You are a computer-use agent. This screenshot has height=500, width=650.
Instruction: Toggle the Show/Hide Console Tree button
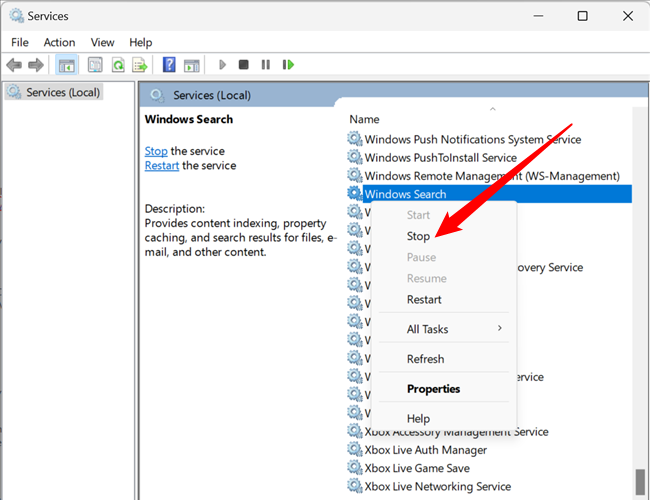pos(67,65)
